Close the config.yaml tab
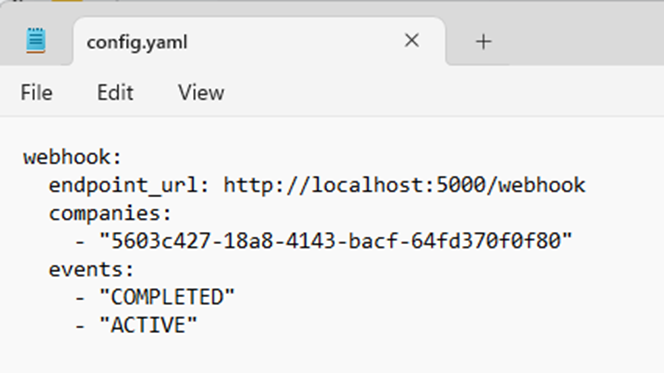This screenshot has width=664, height=373. pyautogui.click(x=412, y=41)
